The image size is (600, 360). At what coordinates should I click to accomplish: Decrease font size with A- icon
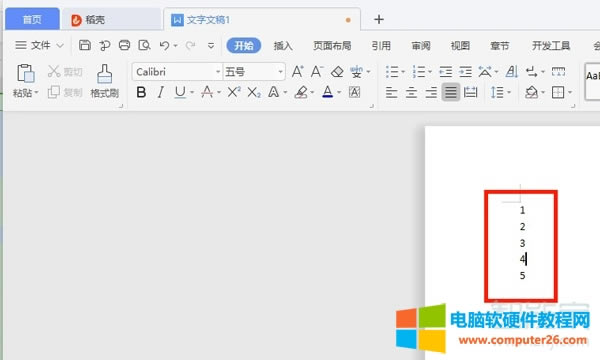[x=317, y=72]
